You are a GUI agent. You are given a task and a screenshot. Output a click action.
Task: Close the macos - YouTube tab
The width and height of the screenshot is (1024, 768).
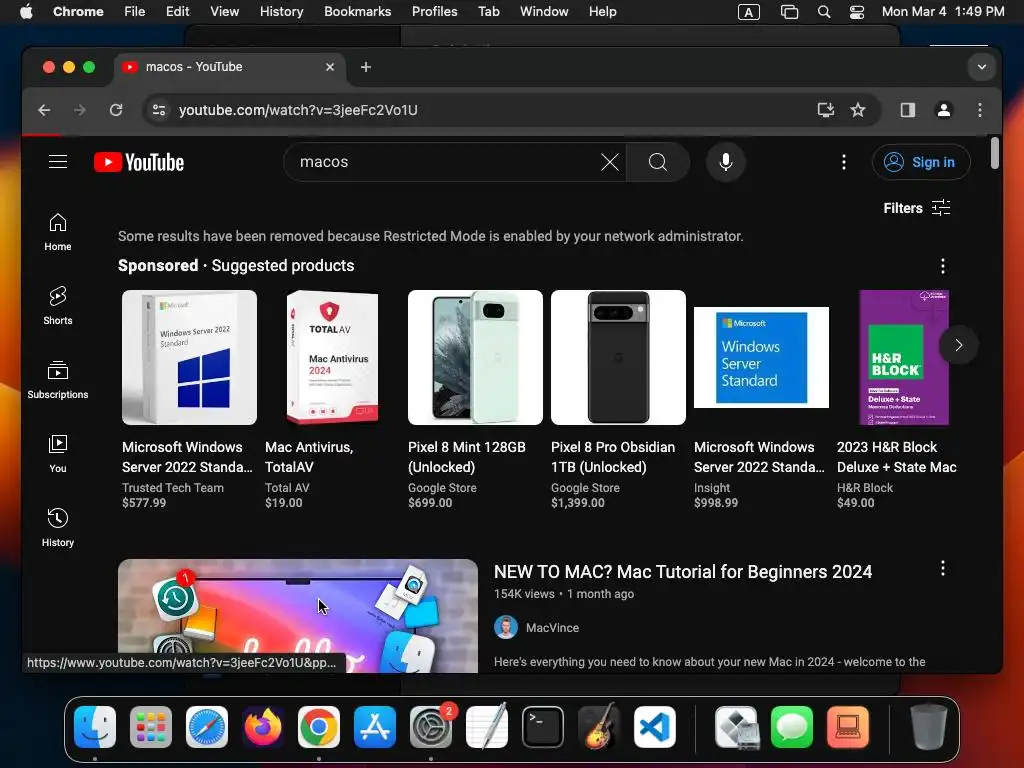[x=330, y=67]
